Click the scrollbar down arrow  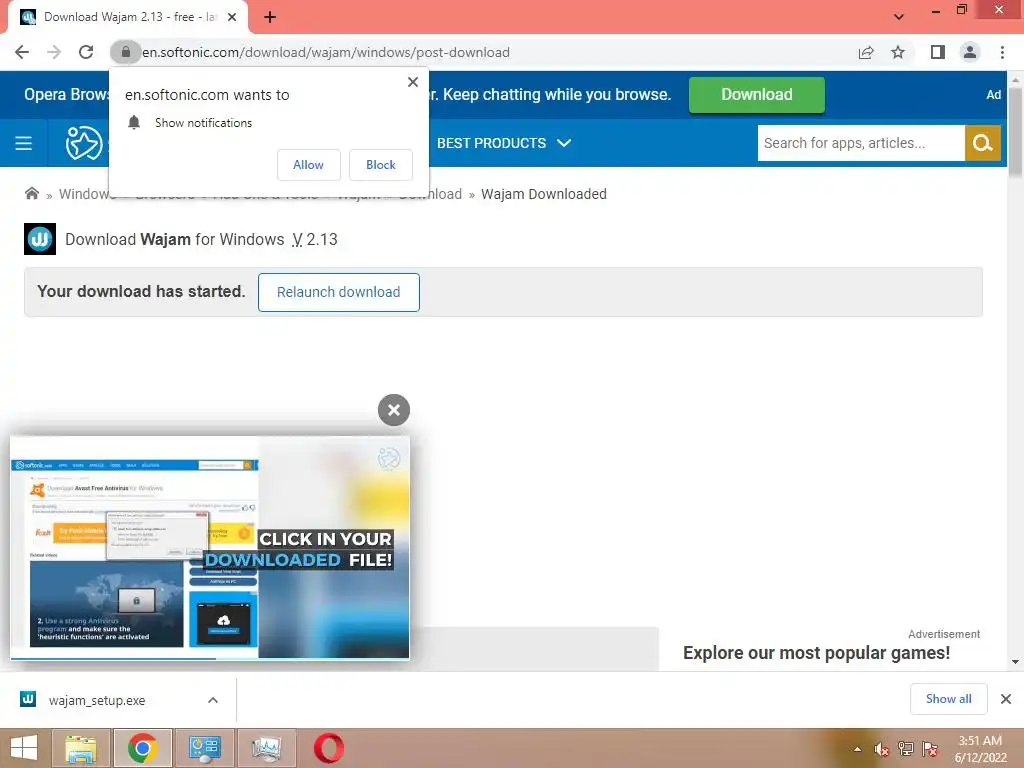(1015, 662)
